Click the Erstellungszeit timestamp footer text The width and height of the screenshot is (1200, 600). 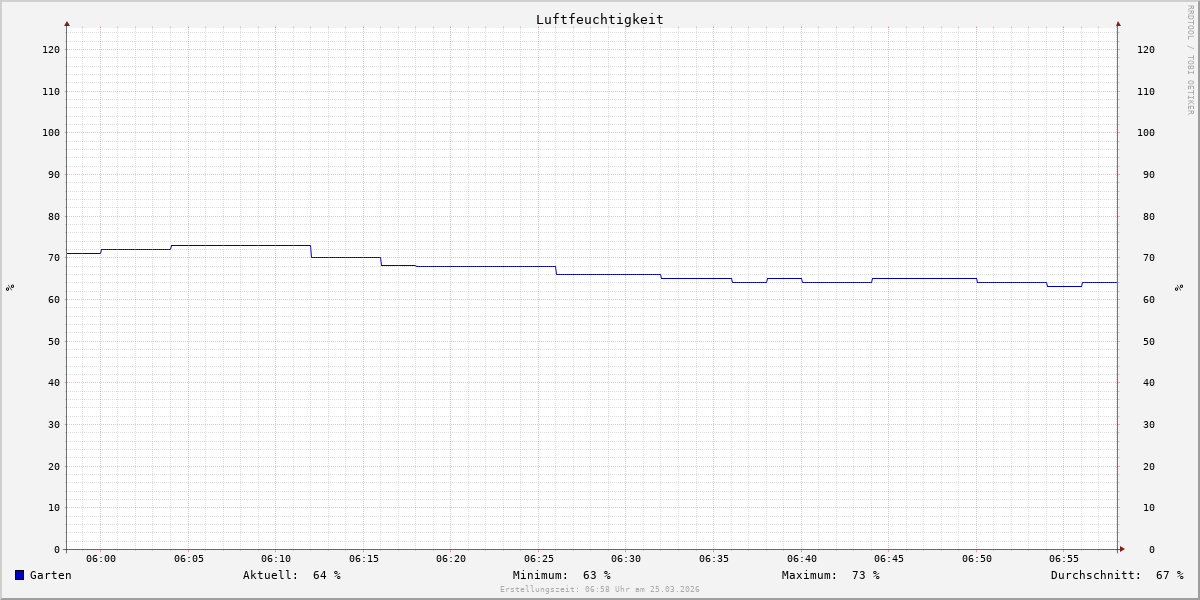coord(600,590)
